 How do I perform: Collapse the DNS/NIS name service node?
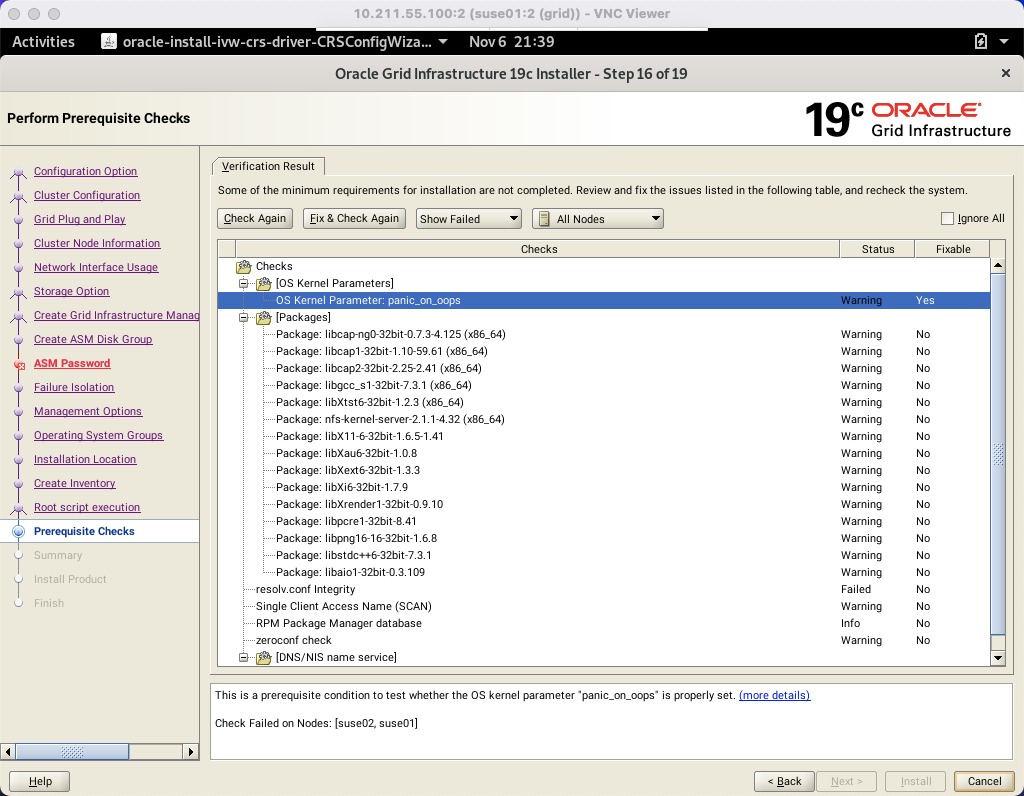244,658
